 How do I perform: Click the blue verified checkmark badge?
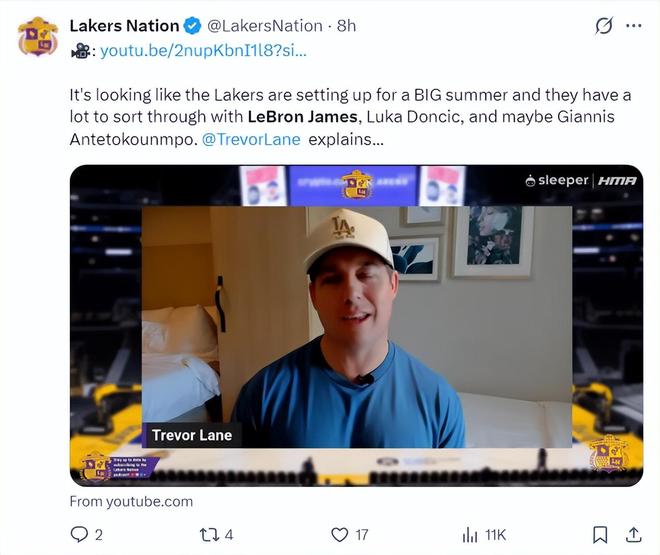(x=193, y=26)
